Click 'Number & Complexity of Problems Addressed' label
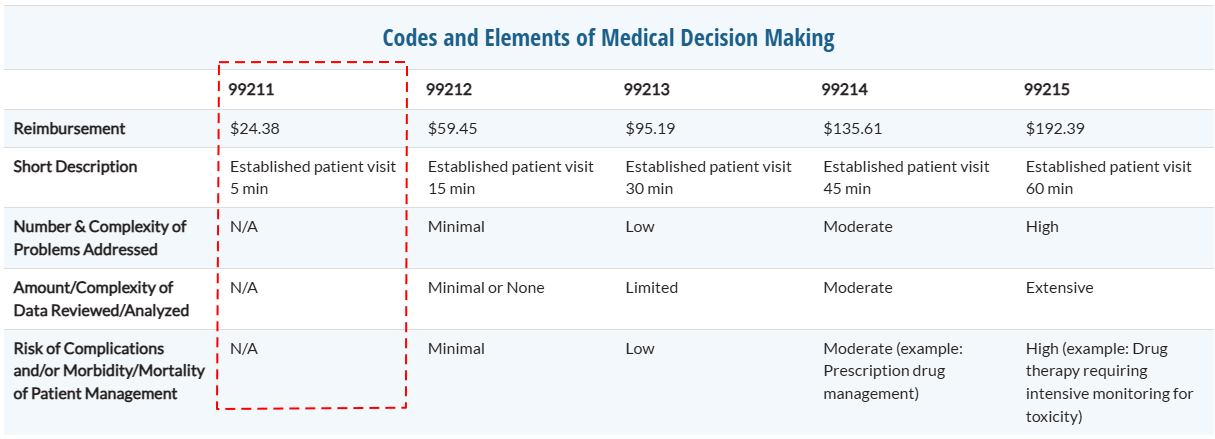The width and height of the screenshot is (1215, 439). 100,238
